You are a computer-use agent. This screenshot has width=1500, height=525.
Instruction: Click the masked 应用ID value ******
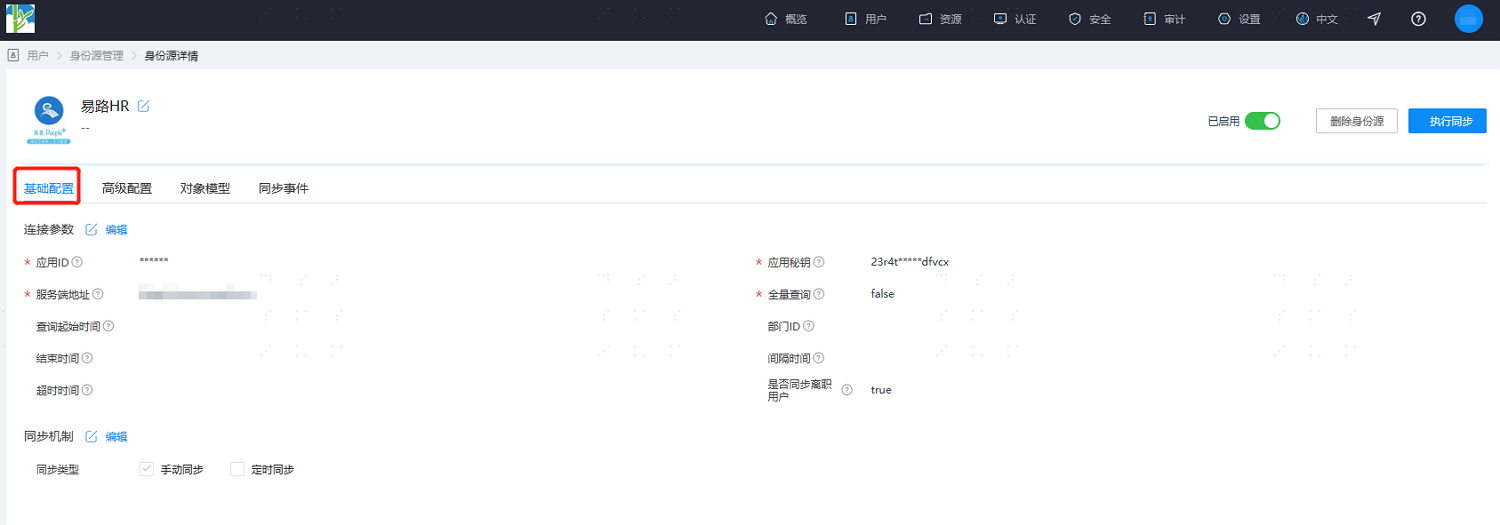[x=154, y=262]
